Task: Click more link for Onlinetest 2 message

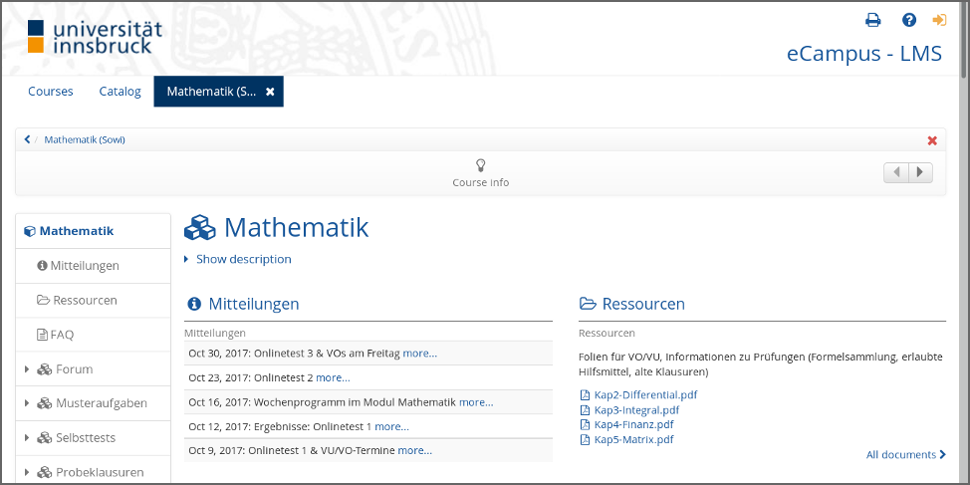Action: coord(333,377)
